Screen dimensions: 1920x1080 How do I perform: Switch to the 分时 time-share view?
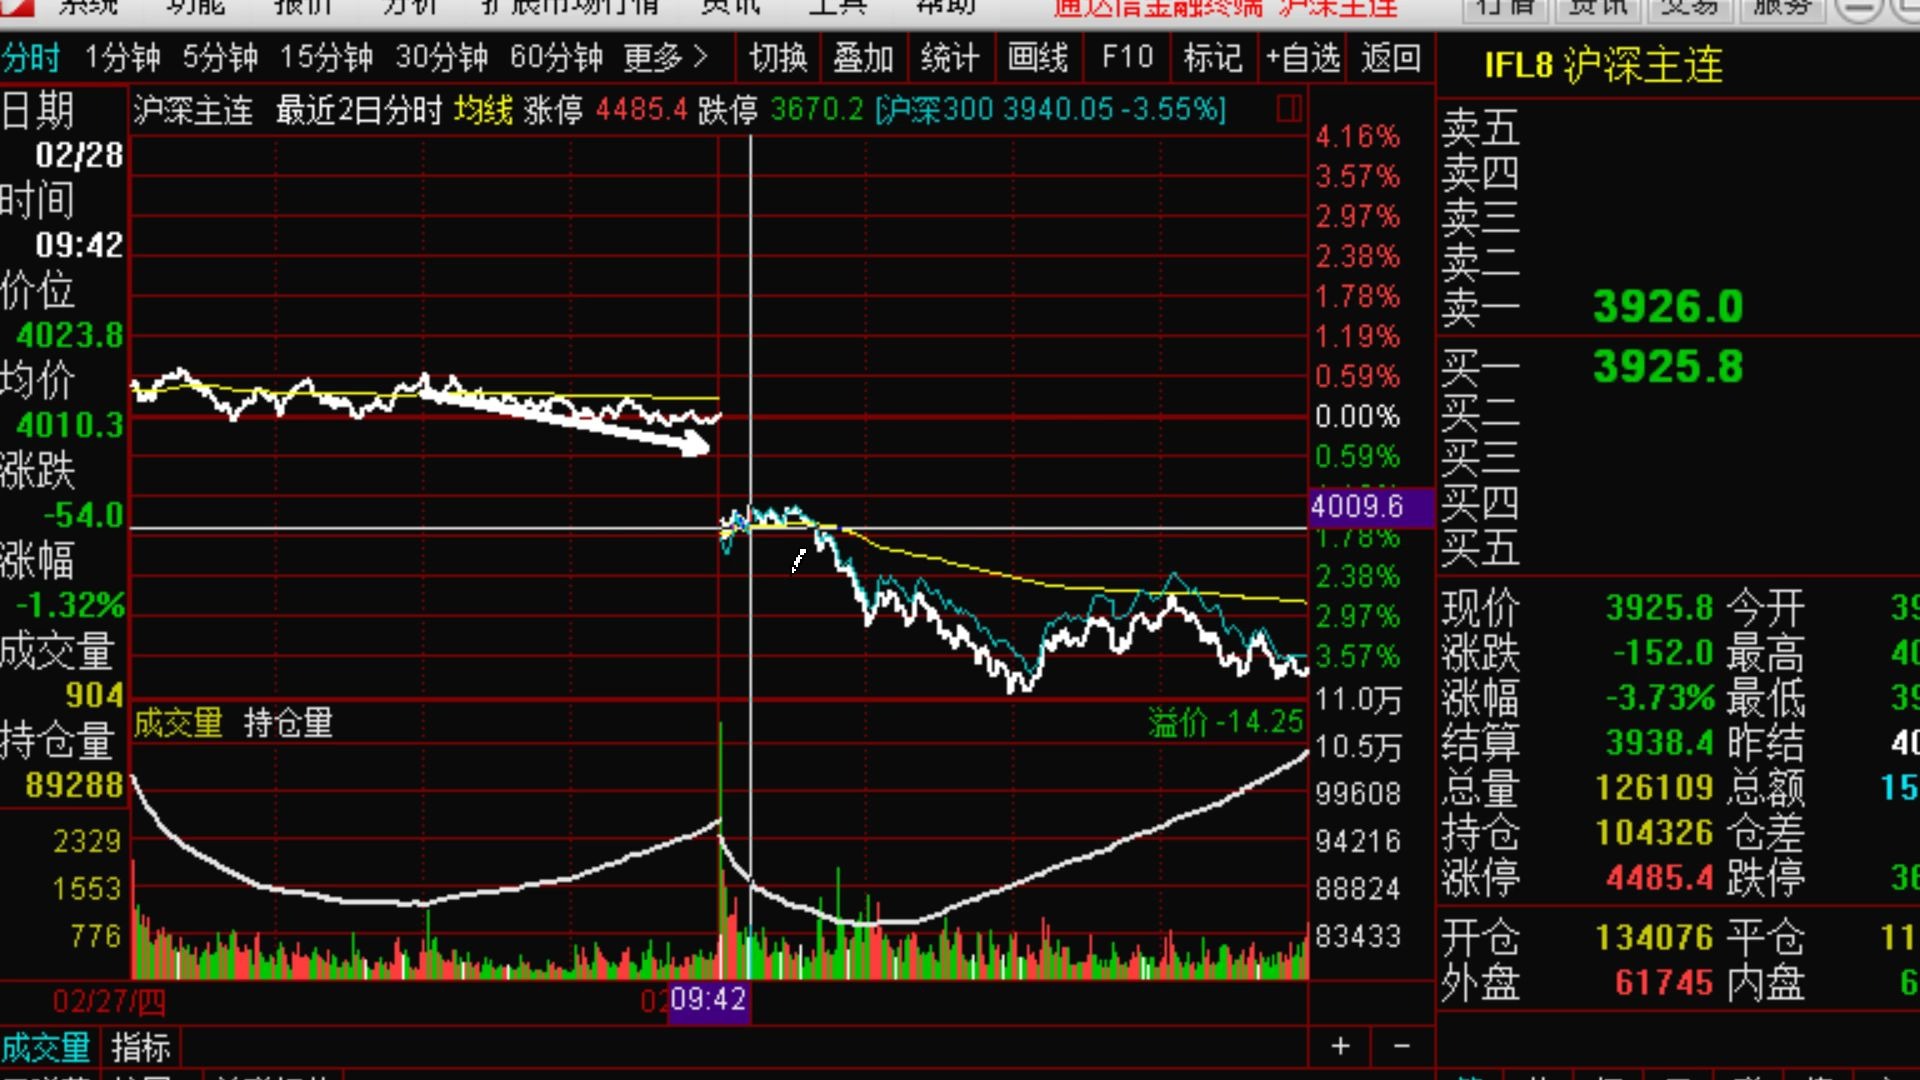pyautogui.click(x=32, y=58)
